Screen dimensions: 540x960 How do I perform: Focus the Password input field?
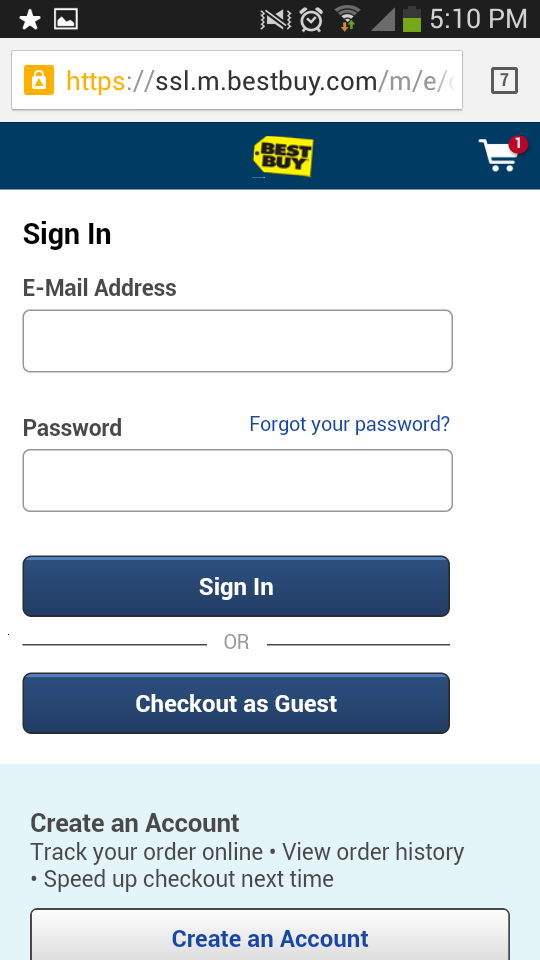click(238, 481)
